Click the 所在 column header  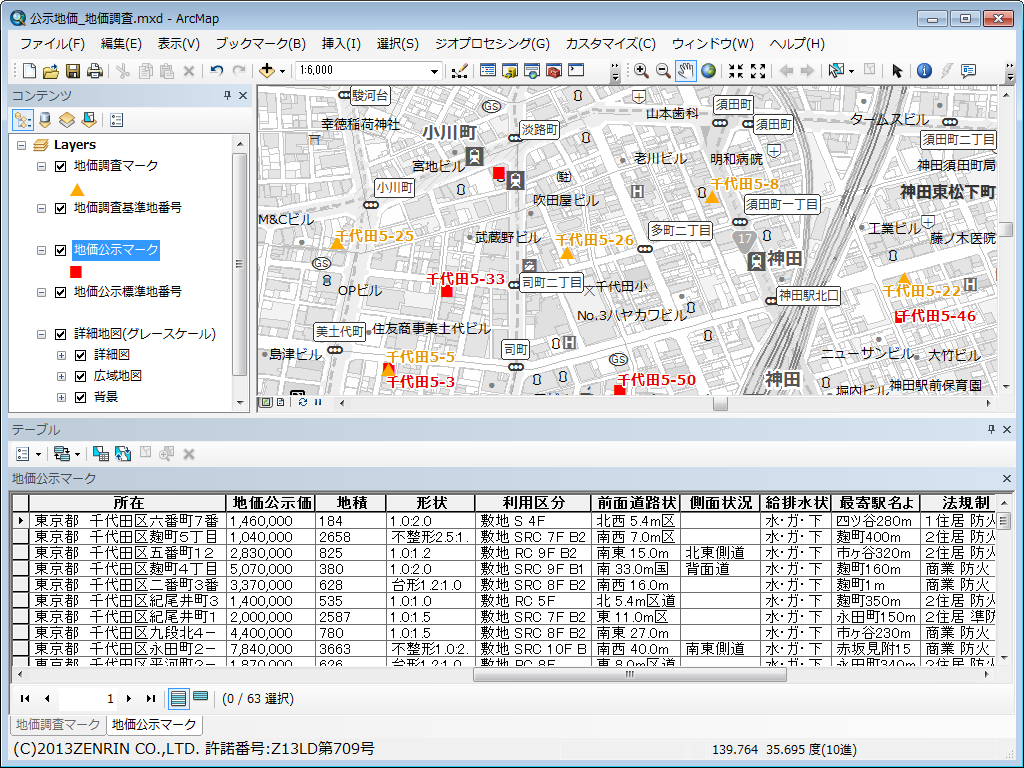click(x=127, y=503)
